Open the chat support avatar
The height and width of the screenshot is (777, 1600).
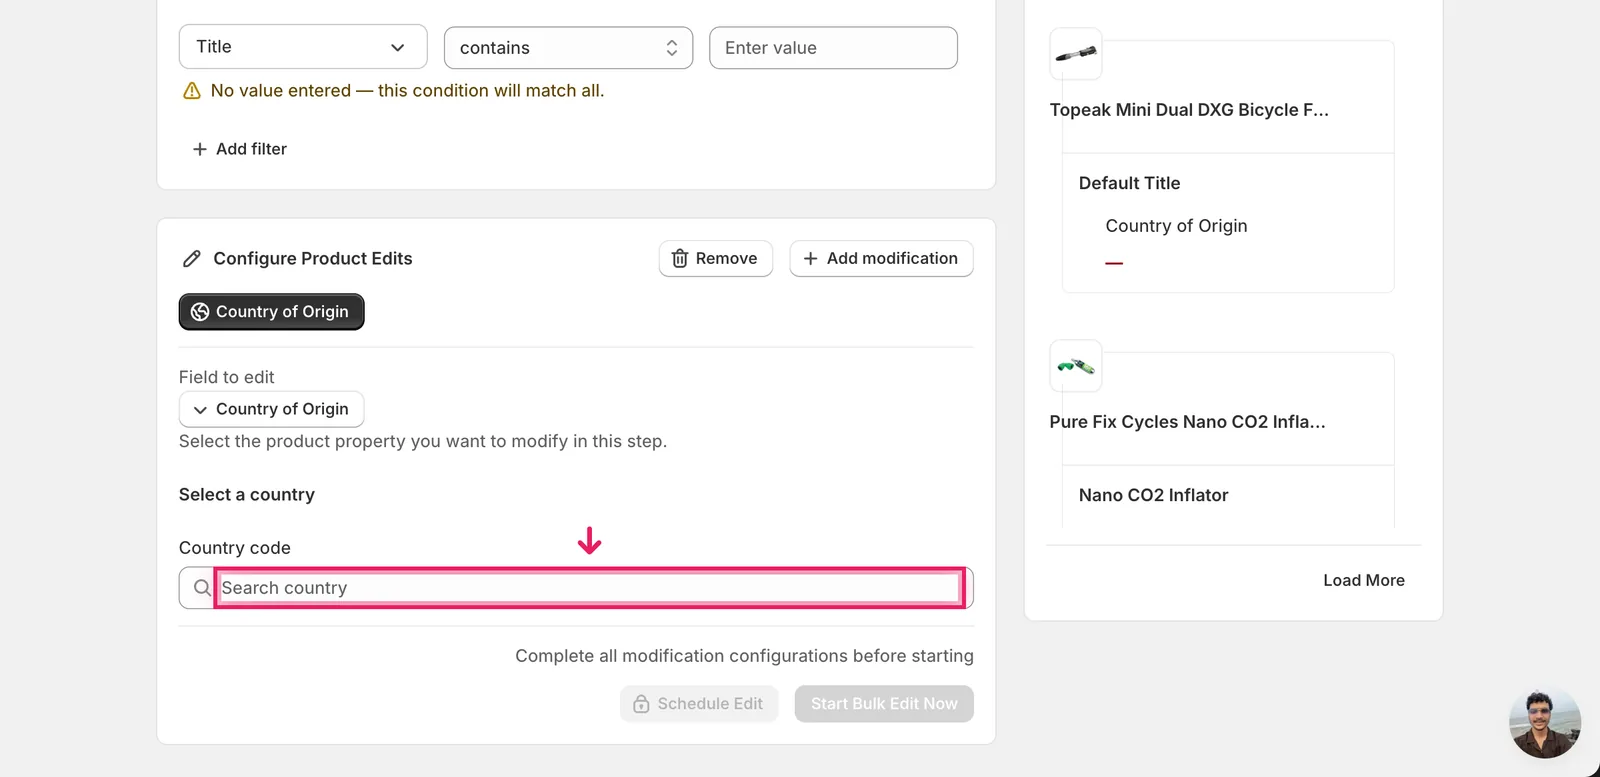point(1545,724)
